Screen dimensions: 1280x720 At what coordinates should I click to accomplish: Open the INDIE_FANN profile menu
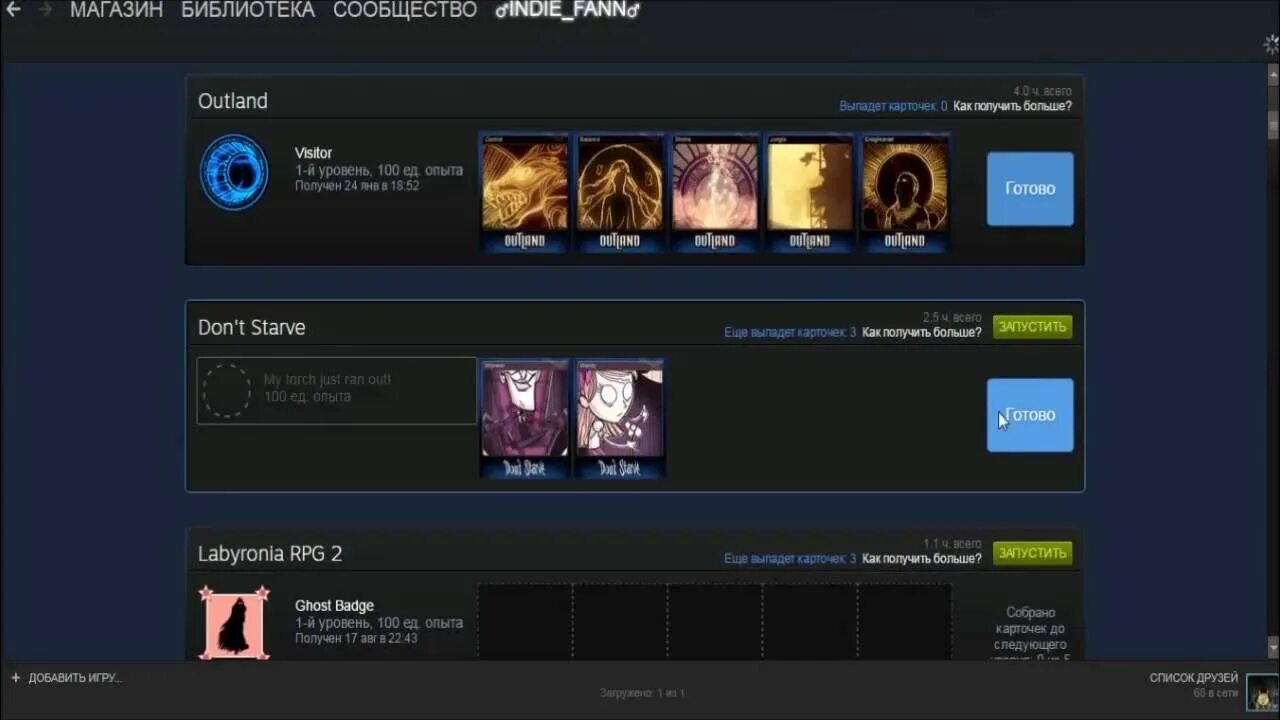(567, 10)
